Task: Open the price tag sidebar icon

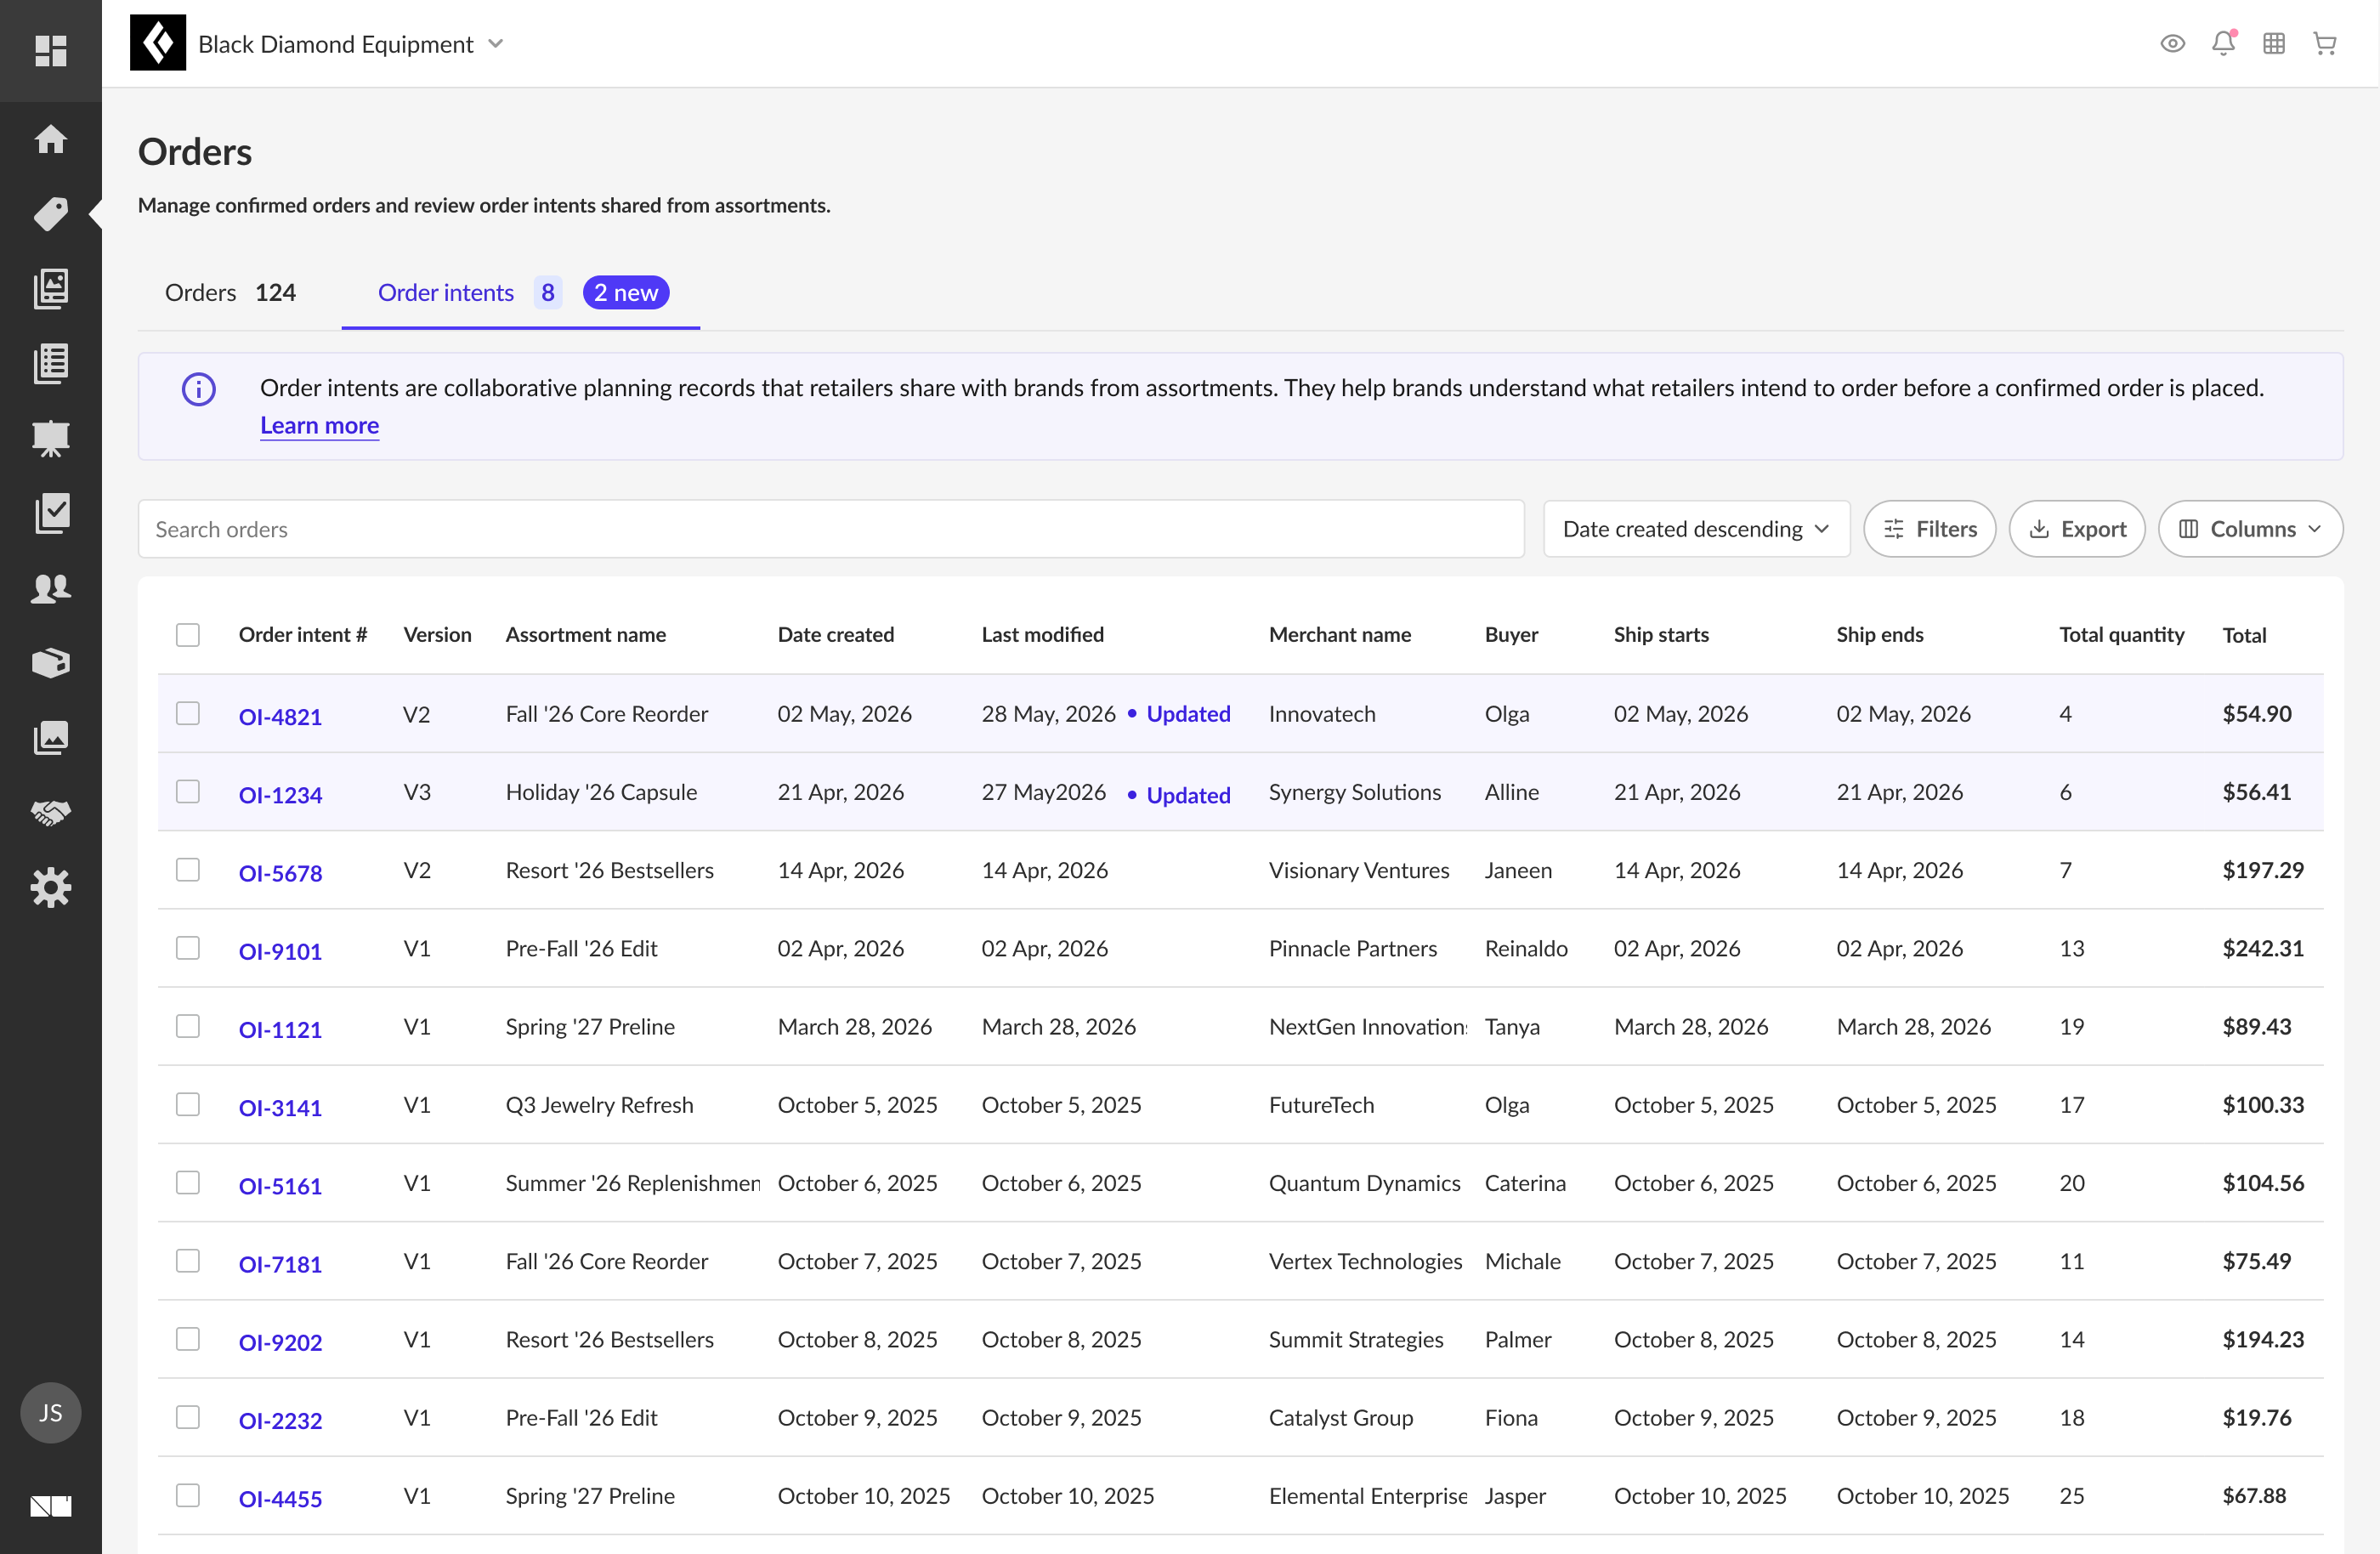Action: [50, 214]
